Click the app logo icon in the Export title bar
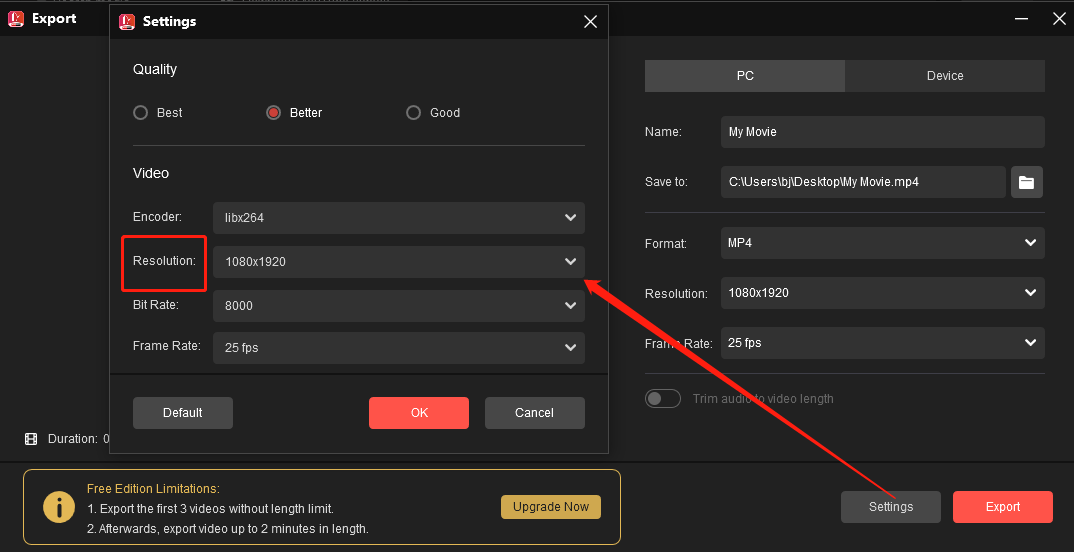The image size is (1074, 552). 16,19
